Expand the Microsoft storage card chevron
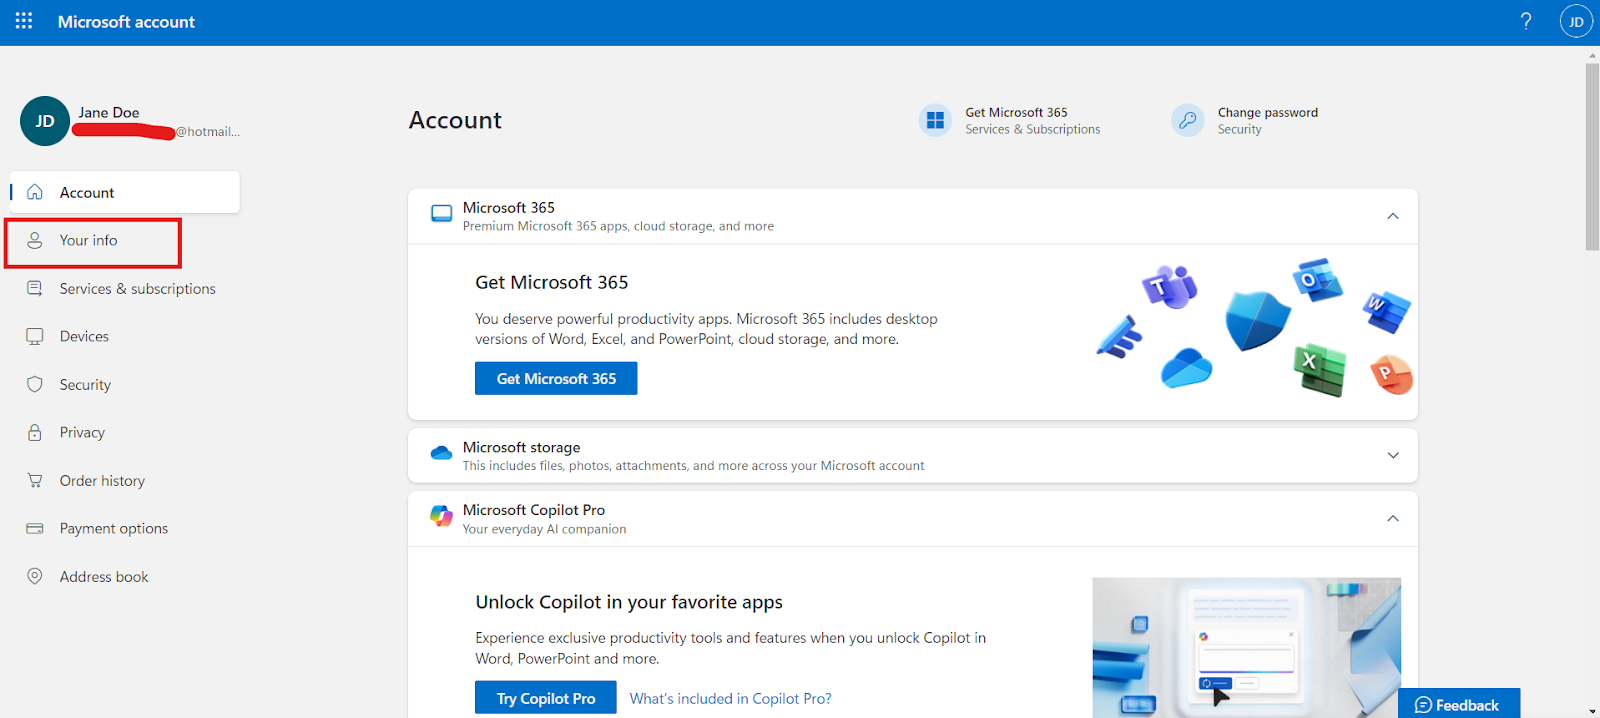This screenshot has height=718, width=1600. [x=1393, y=455]
